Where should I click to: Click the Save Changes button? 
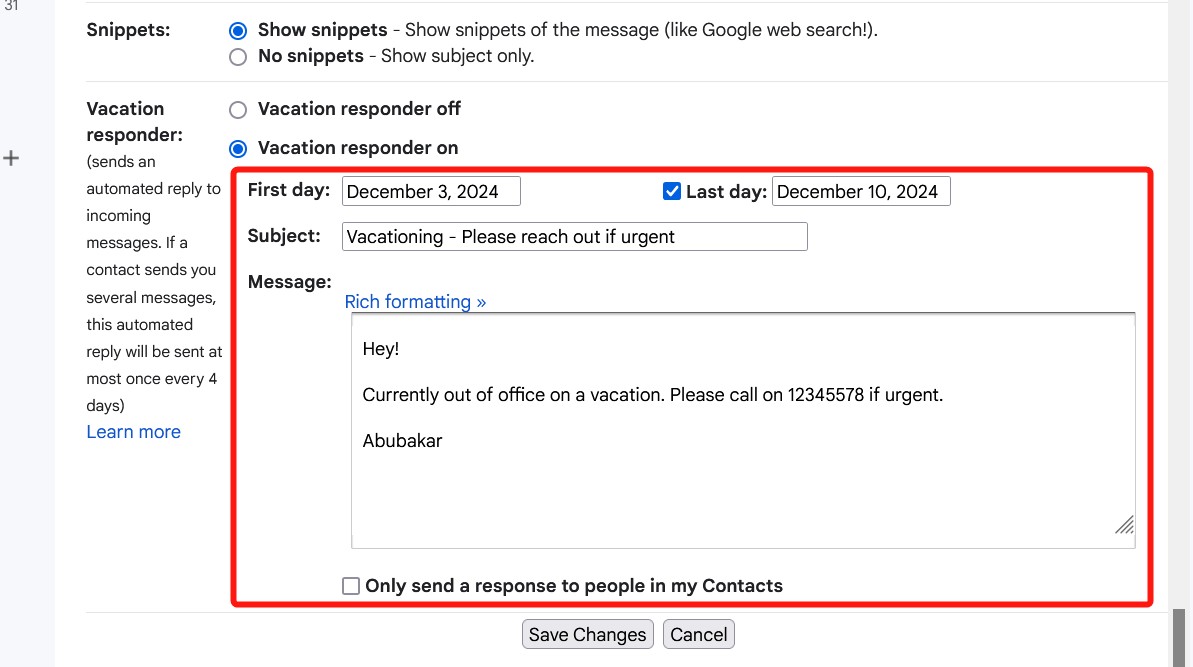(587, 634)
